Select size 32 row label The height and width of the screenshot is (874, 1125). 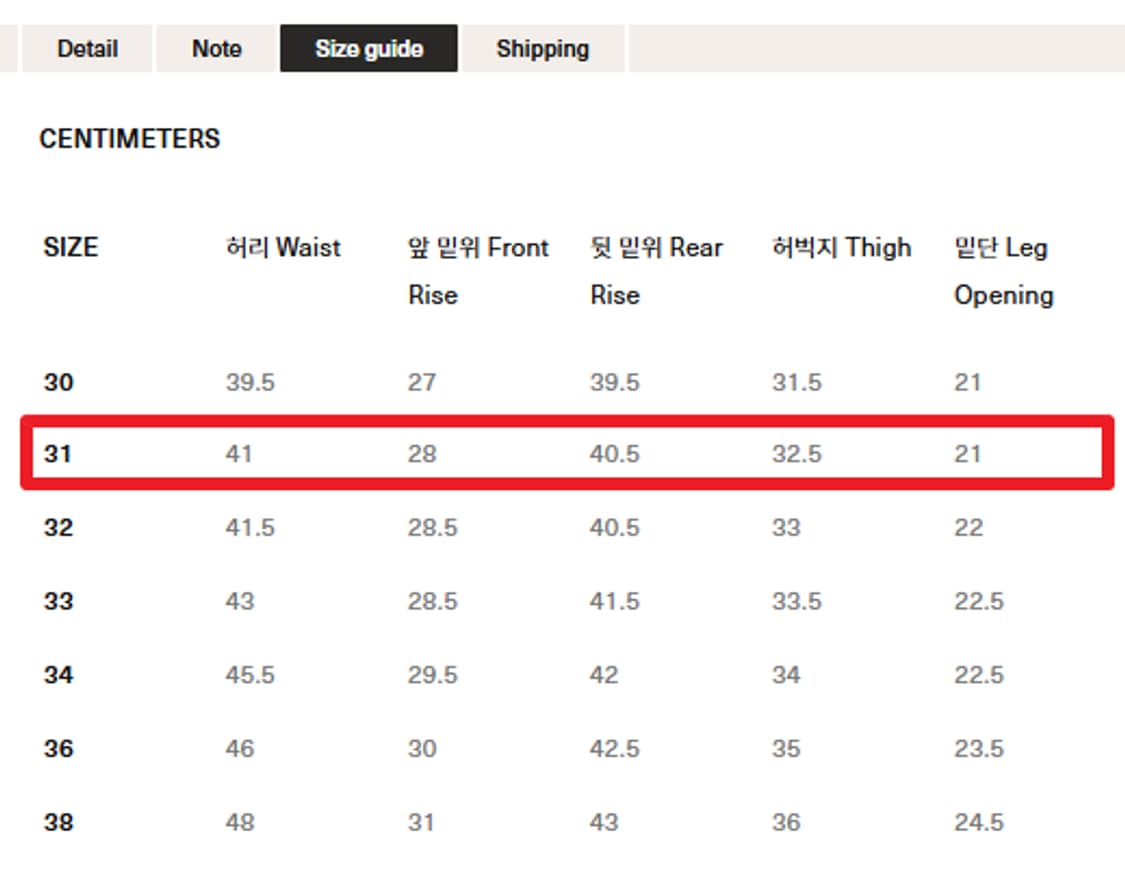point(59,527)
